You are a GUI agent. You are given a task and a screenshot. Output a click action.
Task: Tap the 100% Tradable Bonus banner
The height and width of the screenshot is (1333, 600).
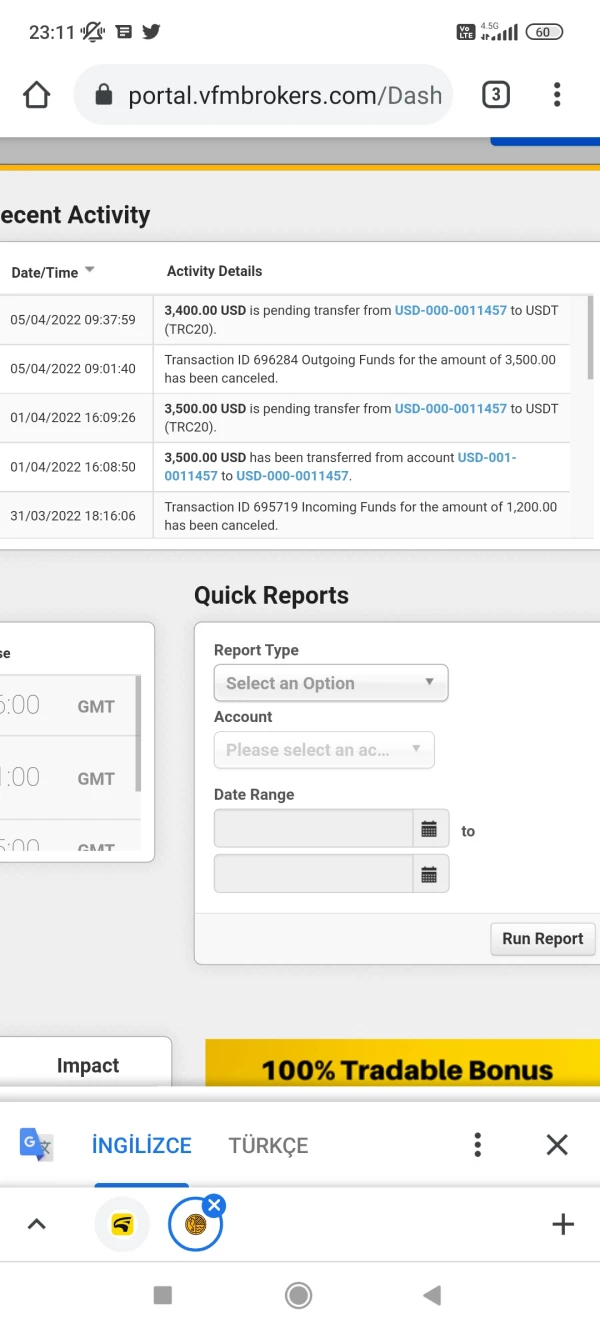coord(403,1066)
